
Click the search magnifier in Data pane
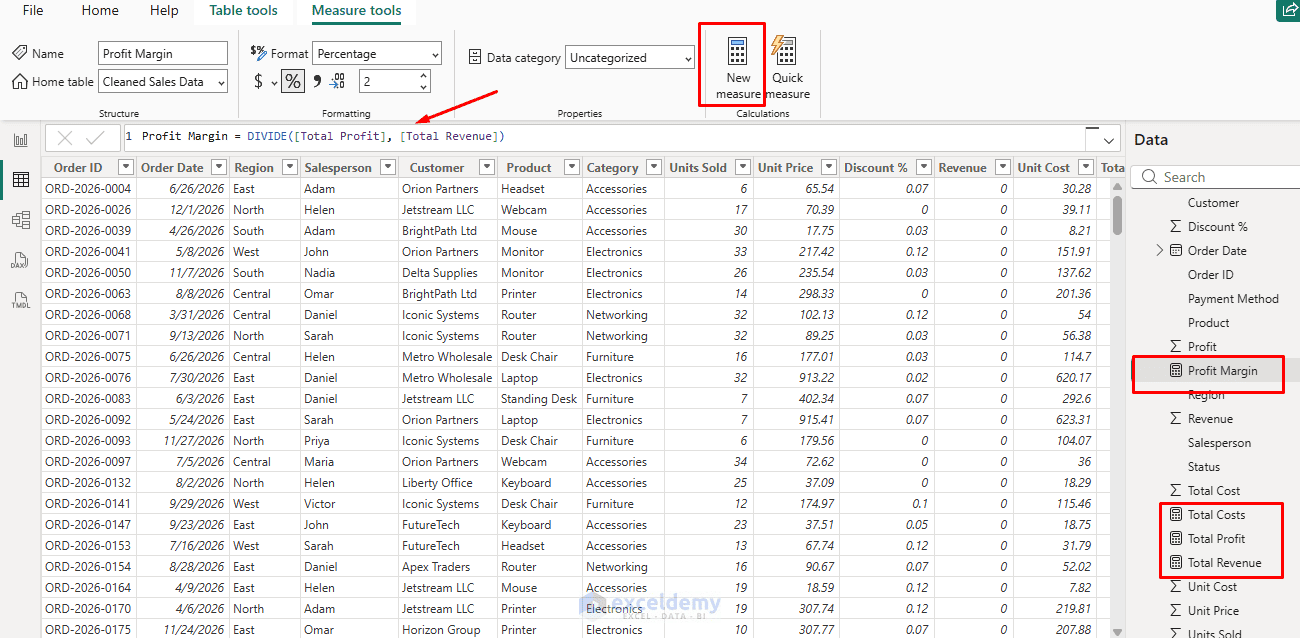pyautogui.click(x=1148, y=177)
